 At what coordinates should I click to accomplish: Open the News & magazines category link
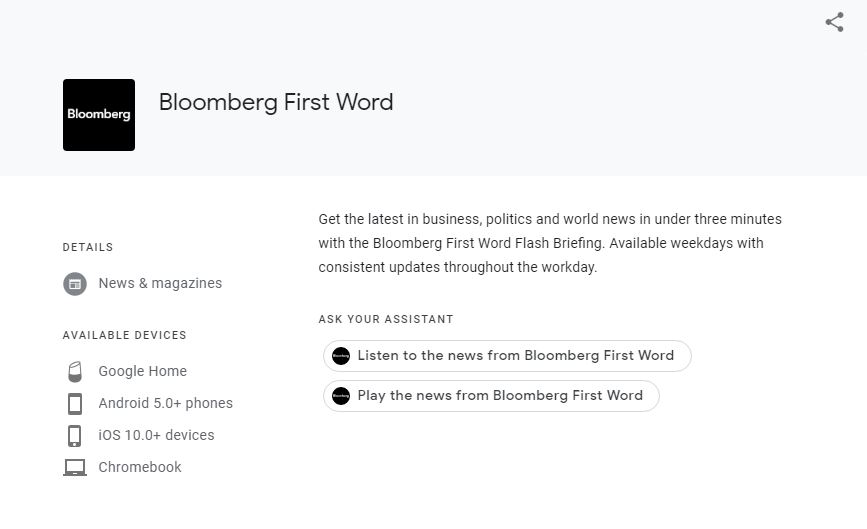160,283
